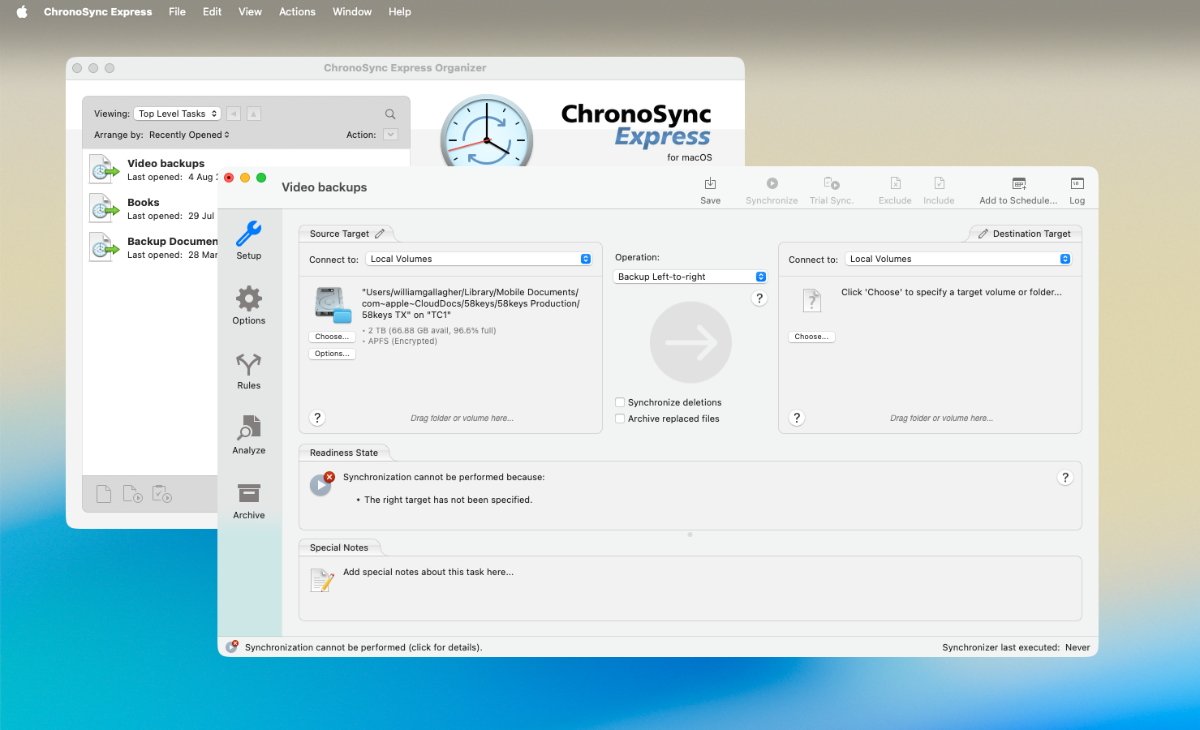Open the ChronoSync Express application menu
This screenshot has height=730, width=1200.
click(98, 12)
